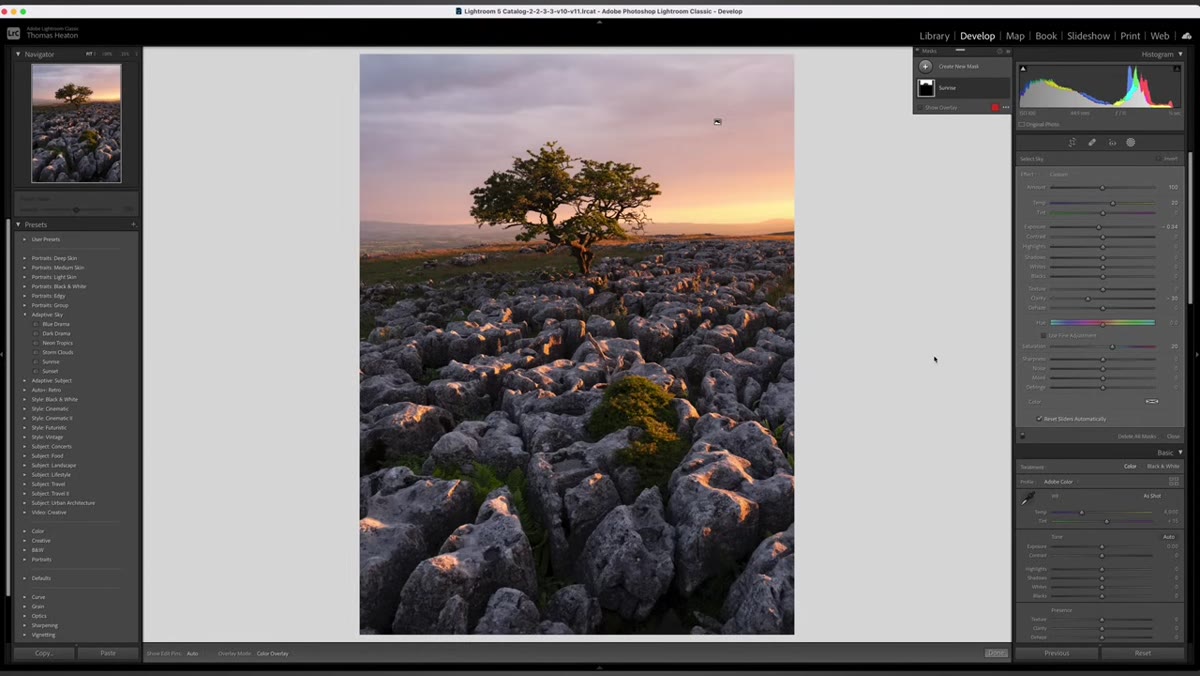1200x676 pixels.
Task: Click the Close button in mask panel
Action: [x=1173, y=436]
